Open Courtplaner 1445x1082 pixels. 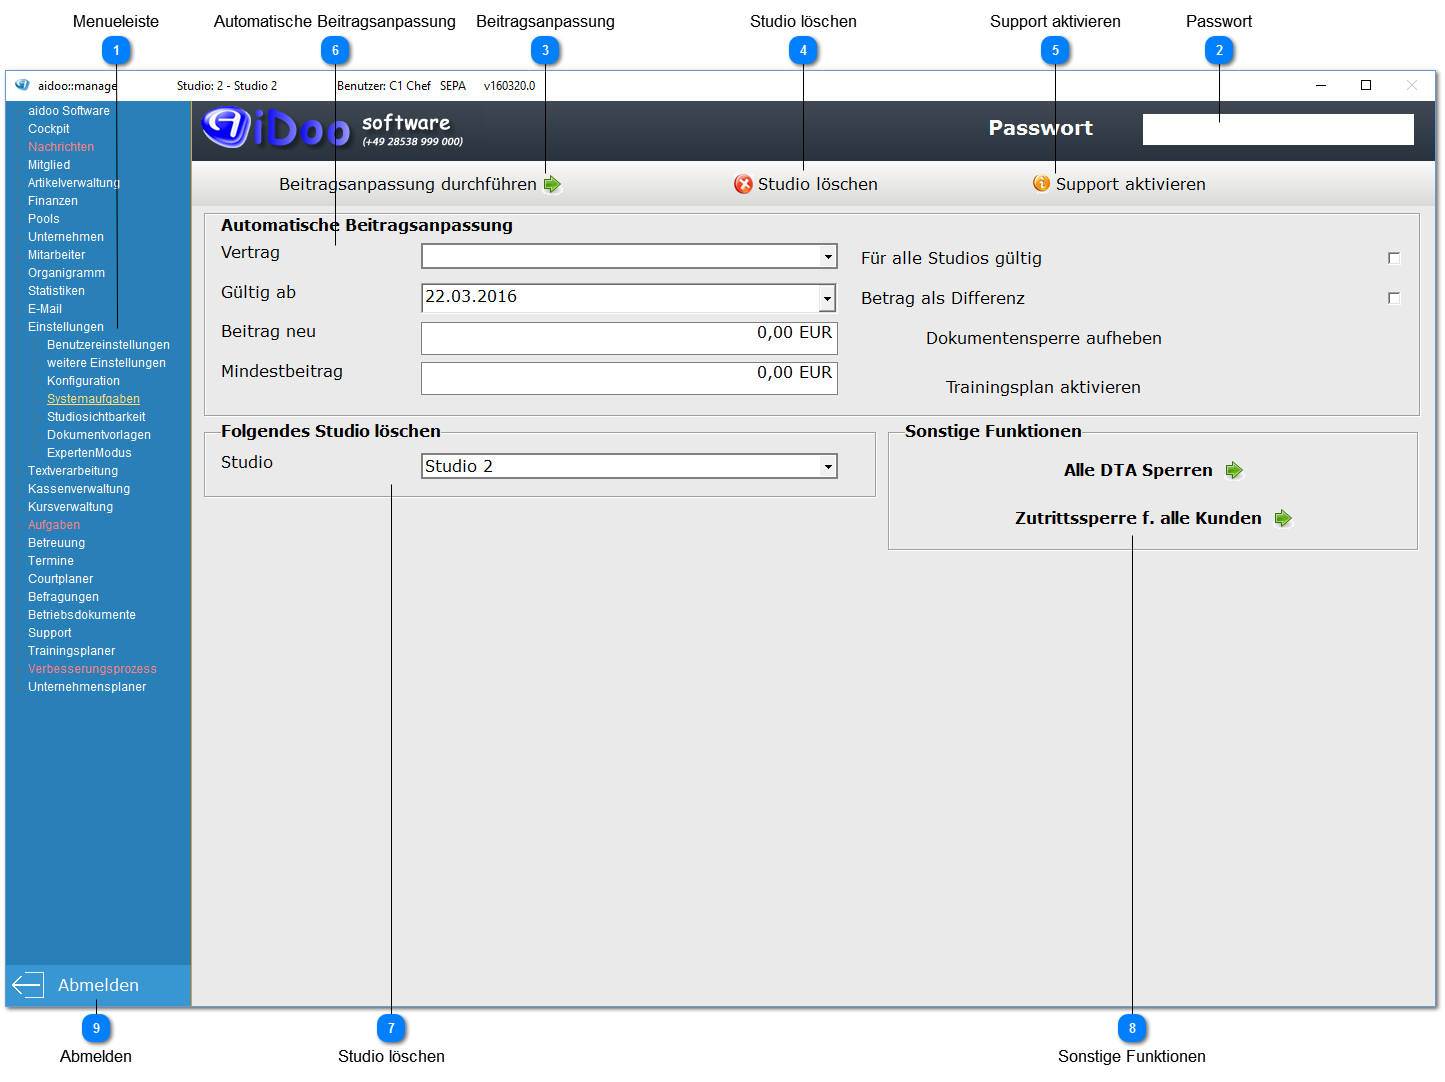click(x=60, y=579)
